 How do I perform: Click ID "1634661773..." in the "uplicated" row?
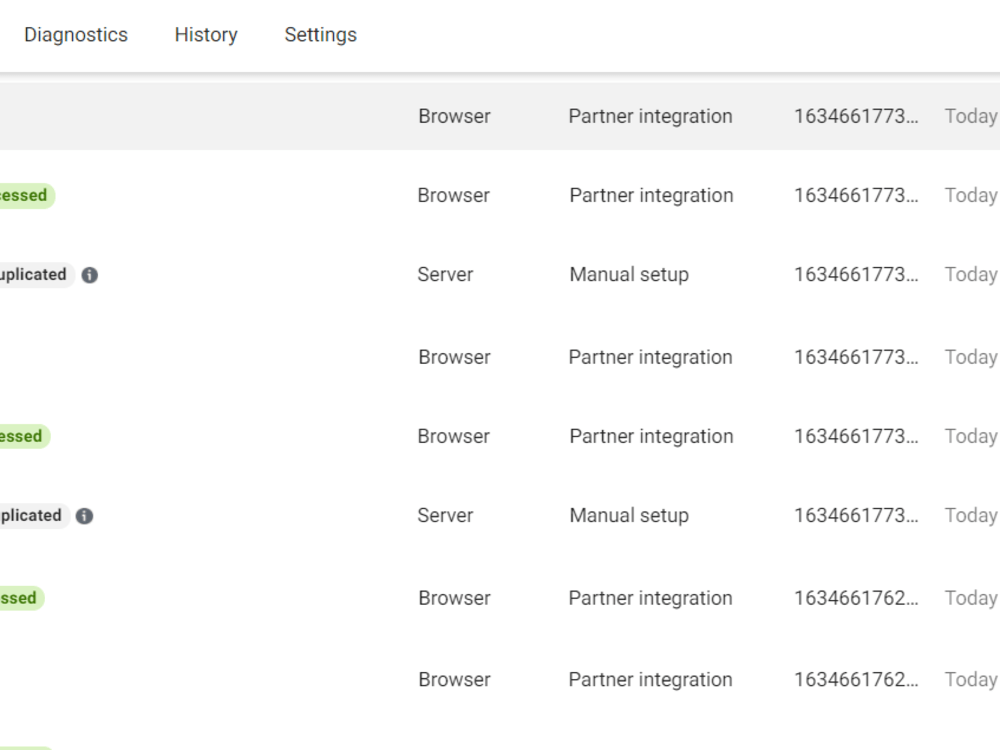pyautogui.click(x=856, y=274)
